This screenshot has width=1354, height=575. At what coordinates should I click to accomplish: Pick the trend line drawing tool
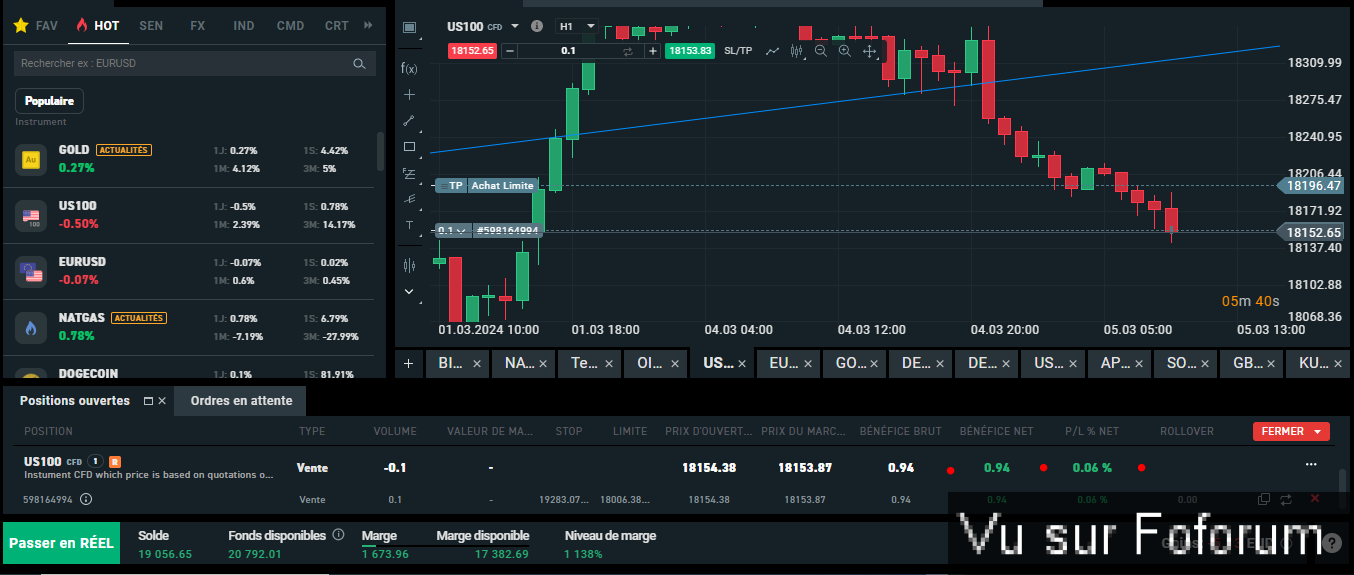409,120
